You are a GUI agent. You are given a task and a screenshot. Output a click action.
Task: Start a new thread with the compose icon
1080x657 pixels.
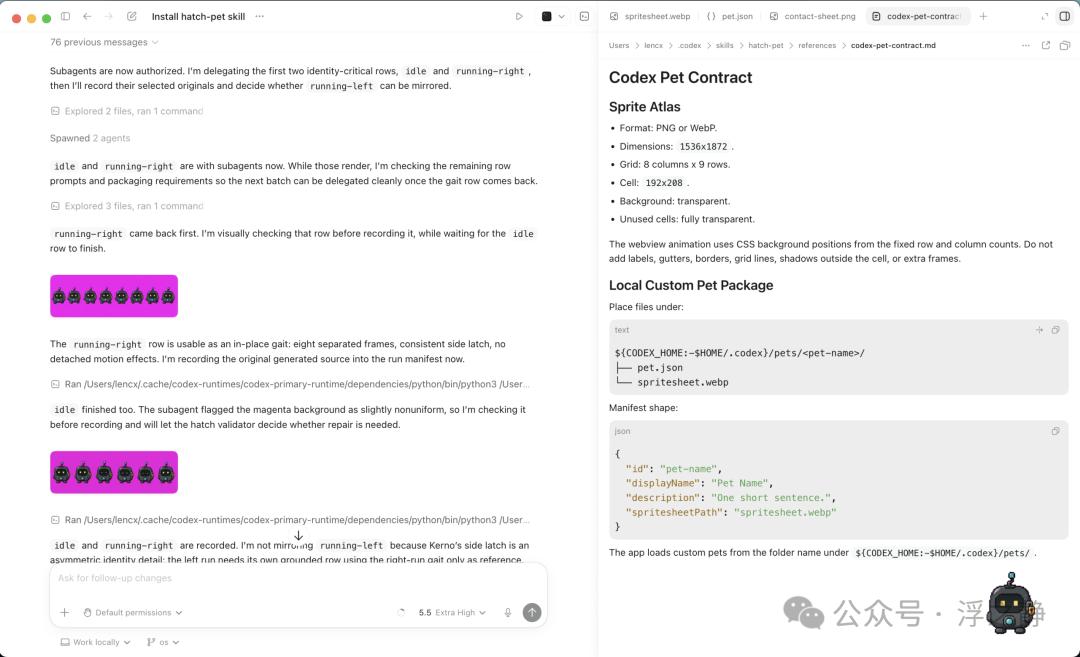(x=132, y=17)
